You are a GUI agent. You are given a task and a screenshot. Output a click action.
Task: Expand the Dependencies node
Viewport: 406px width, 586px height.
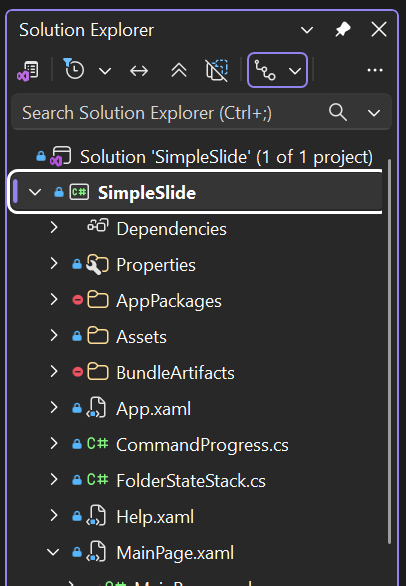54,227
